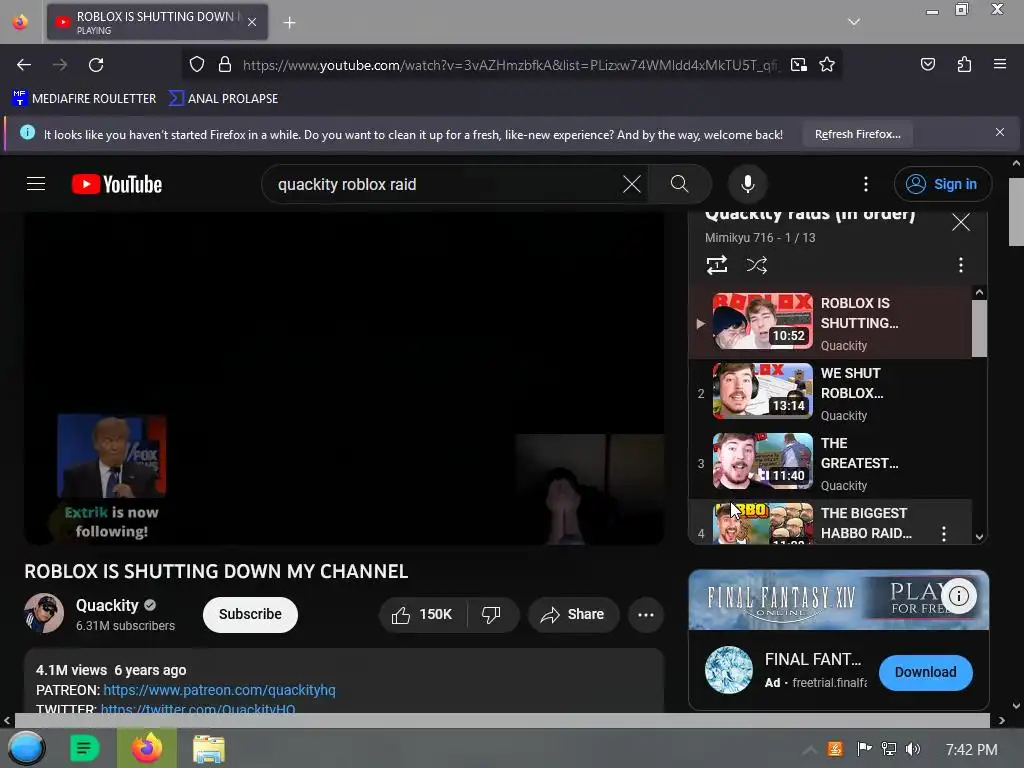Play THE GREATEST playlist video
Viewport: 1024px width, 768px height.
click(x=830, y=462)
